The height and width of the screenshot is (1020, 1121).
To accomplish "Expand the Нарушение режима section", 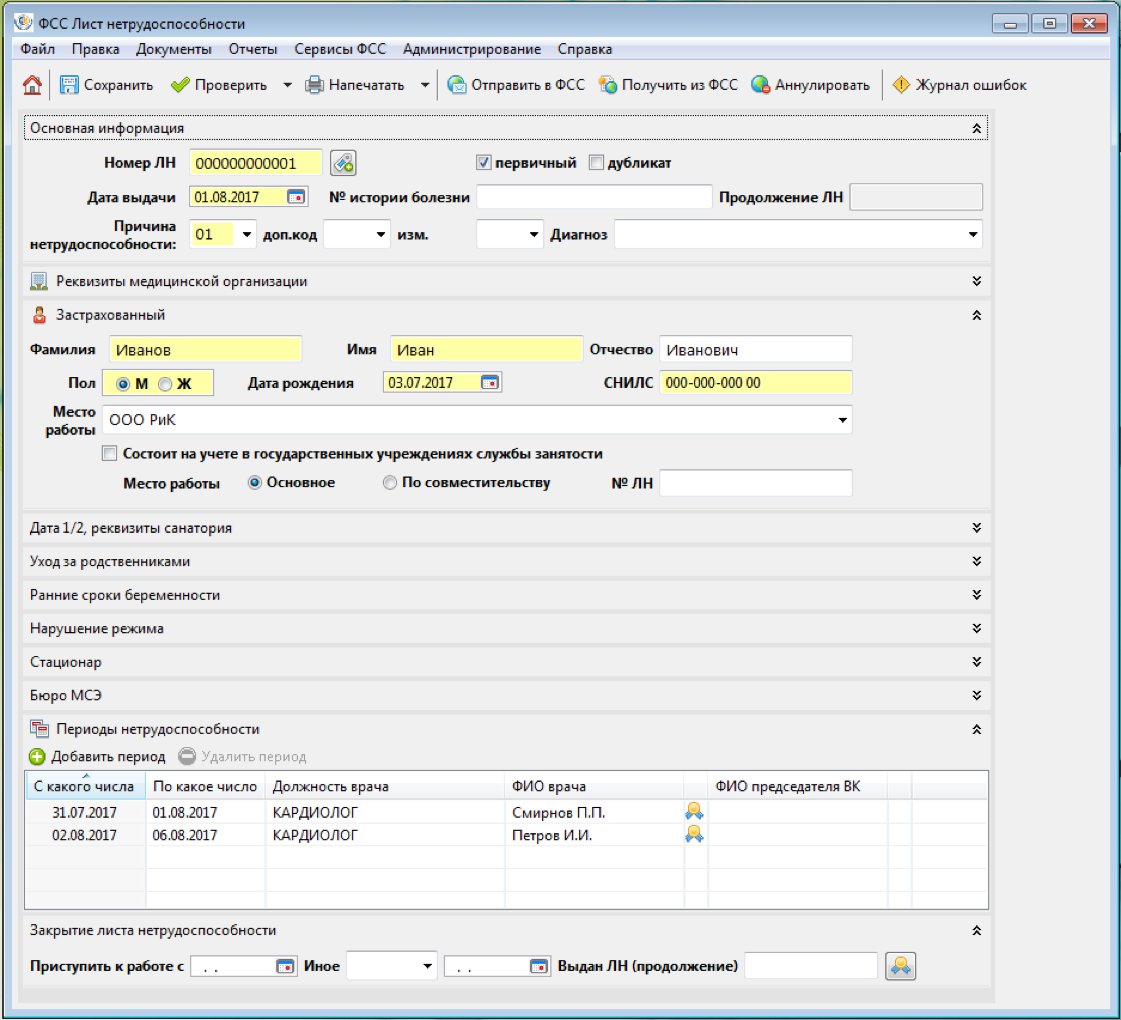I will tap(976, 629).
